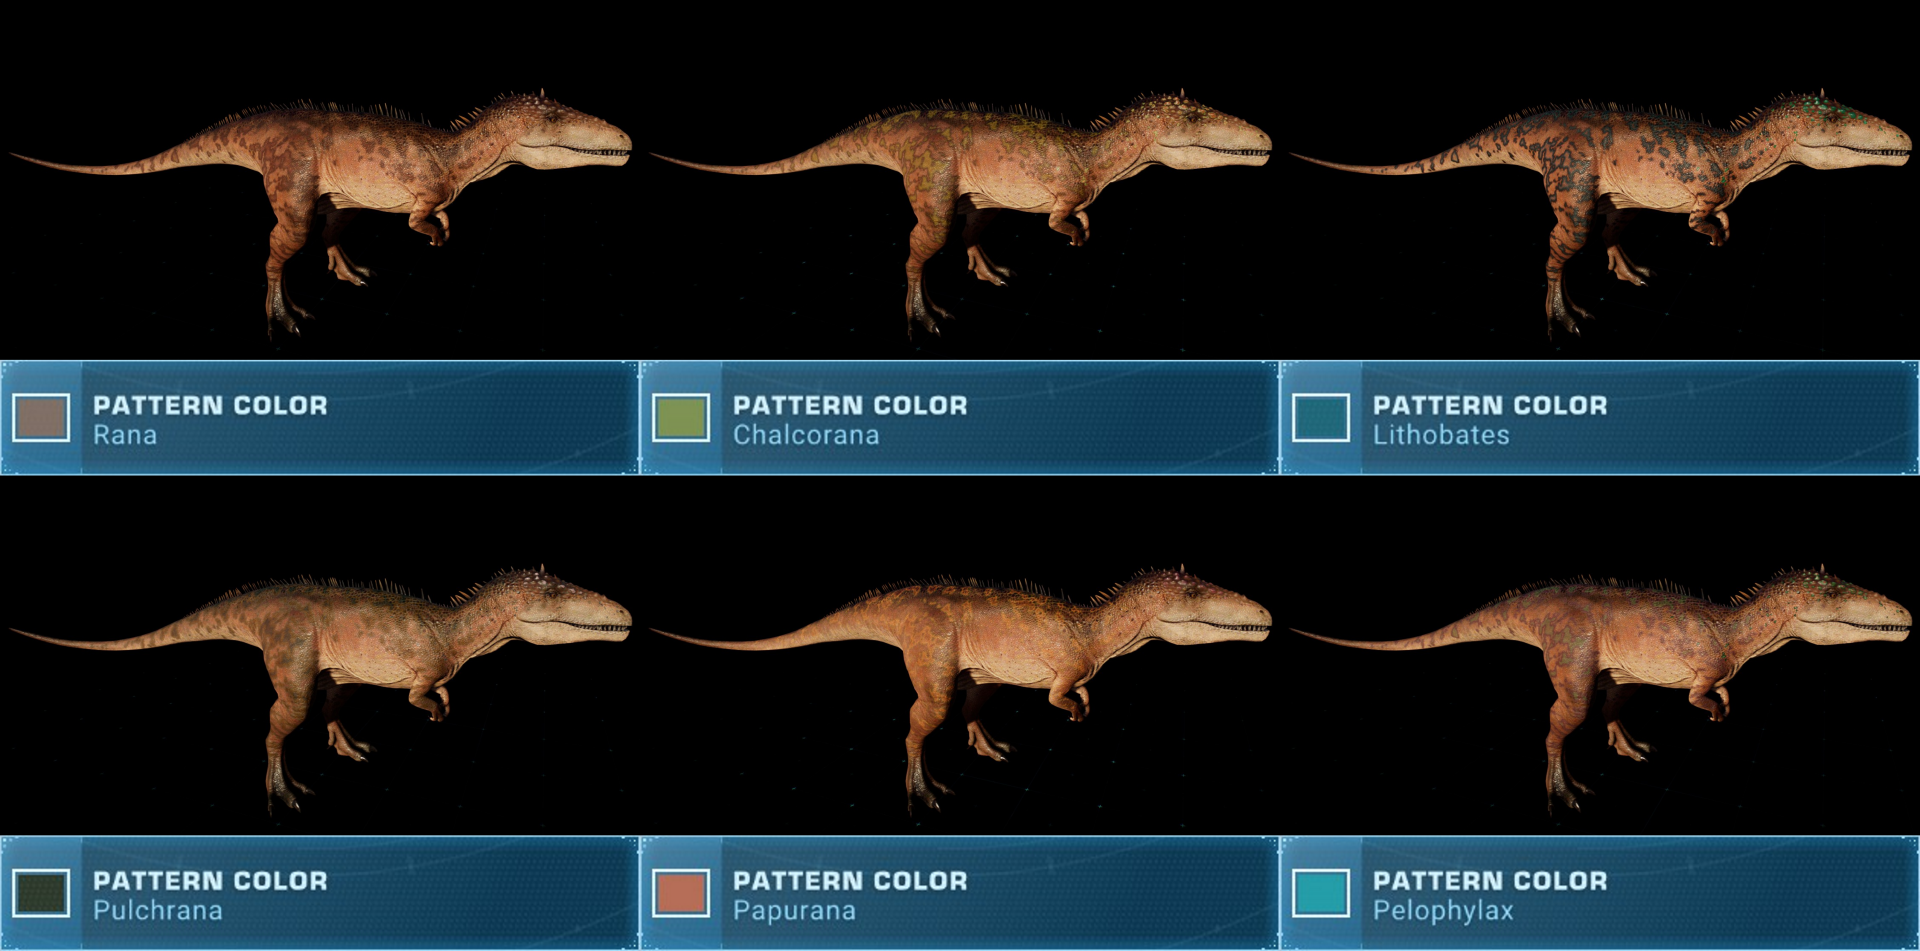This screenshot has height=951, width=1920.
Task: Click the Pelophylax cyan color swatch
Action: 1321,893
